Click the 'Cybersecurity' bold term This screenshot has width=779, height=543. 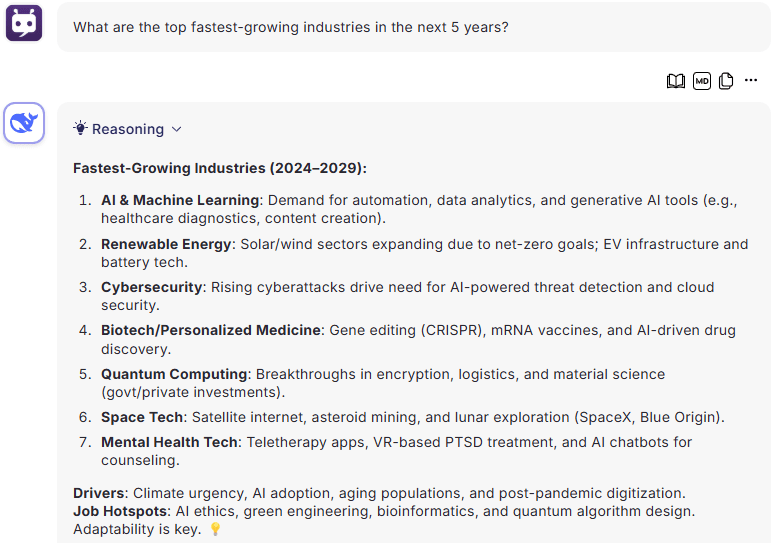pyautogui.click(x=152, y=287)
